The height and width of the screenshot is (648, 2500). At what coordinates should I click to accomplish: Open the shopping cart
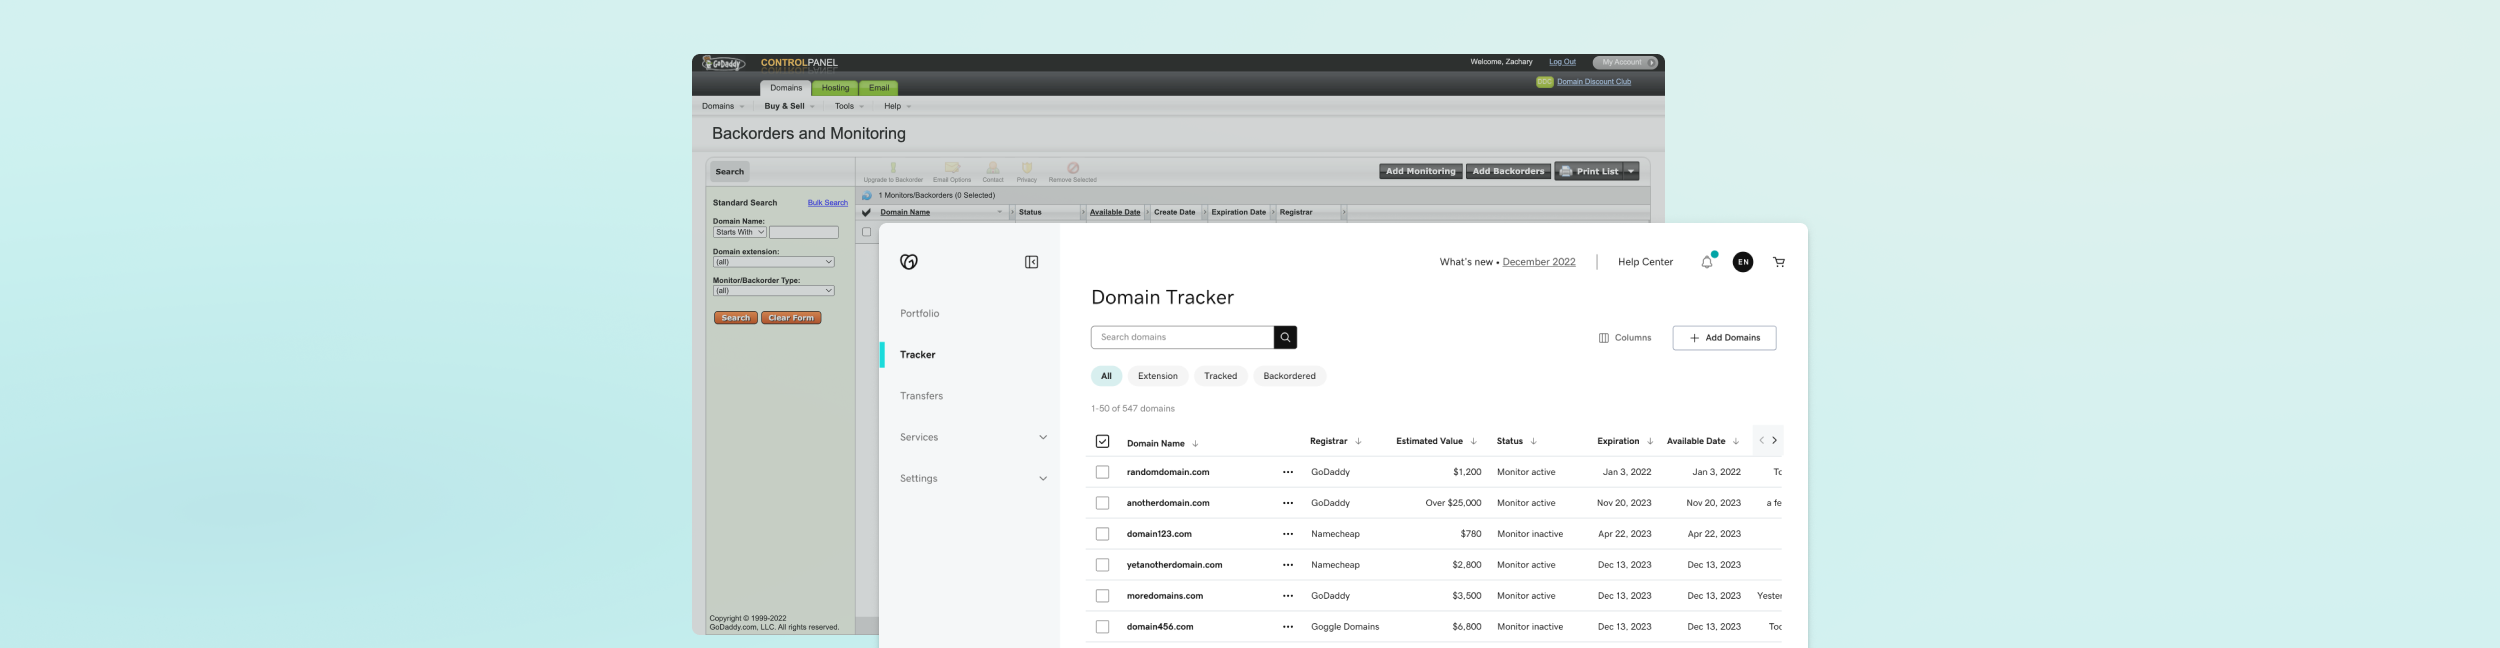(x=1779, y=262)
